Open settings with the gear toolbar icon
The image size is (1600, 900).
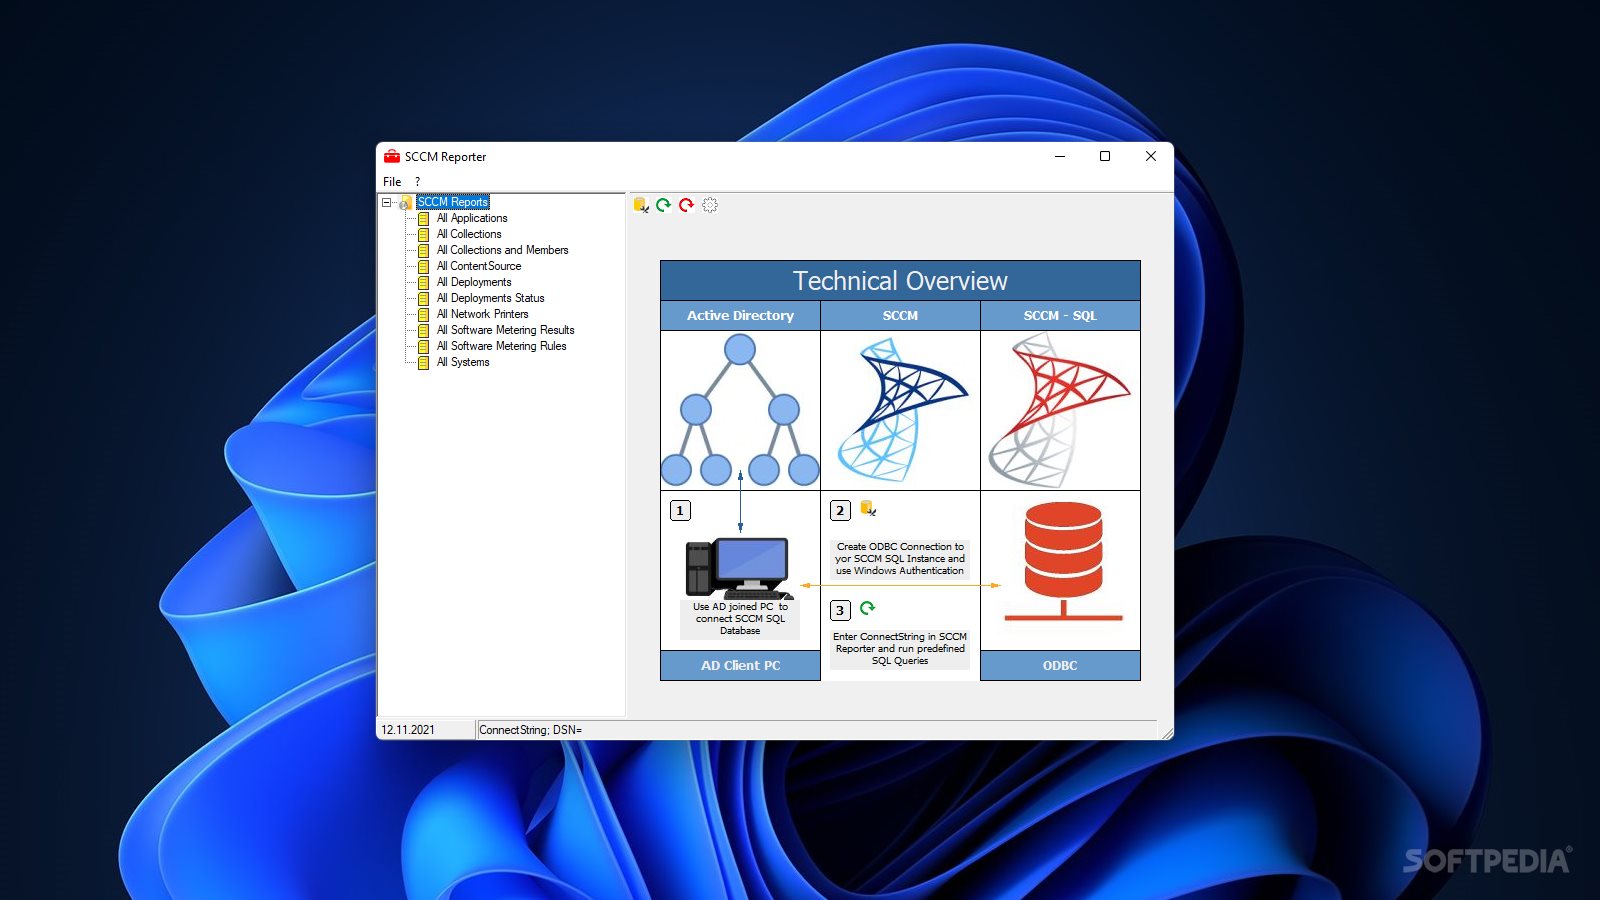(x=710, y=205)
